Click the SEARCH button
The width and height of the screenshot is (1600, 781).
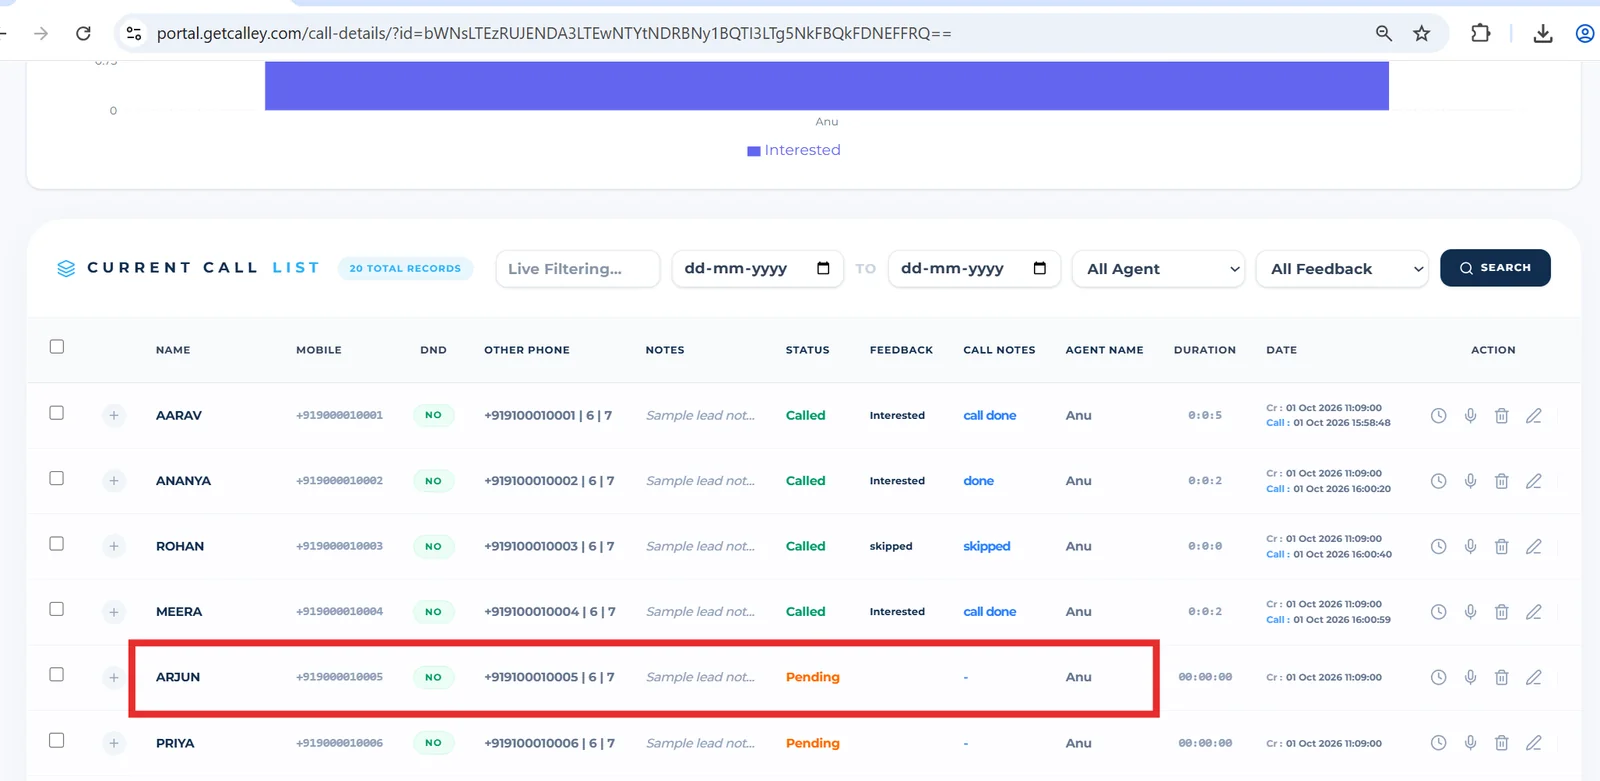click(x=1495, y=268)
